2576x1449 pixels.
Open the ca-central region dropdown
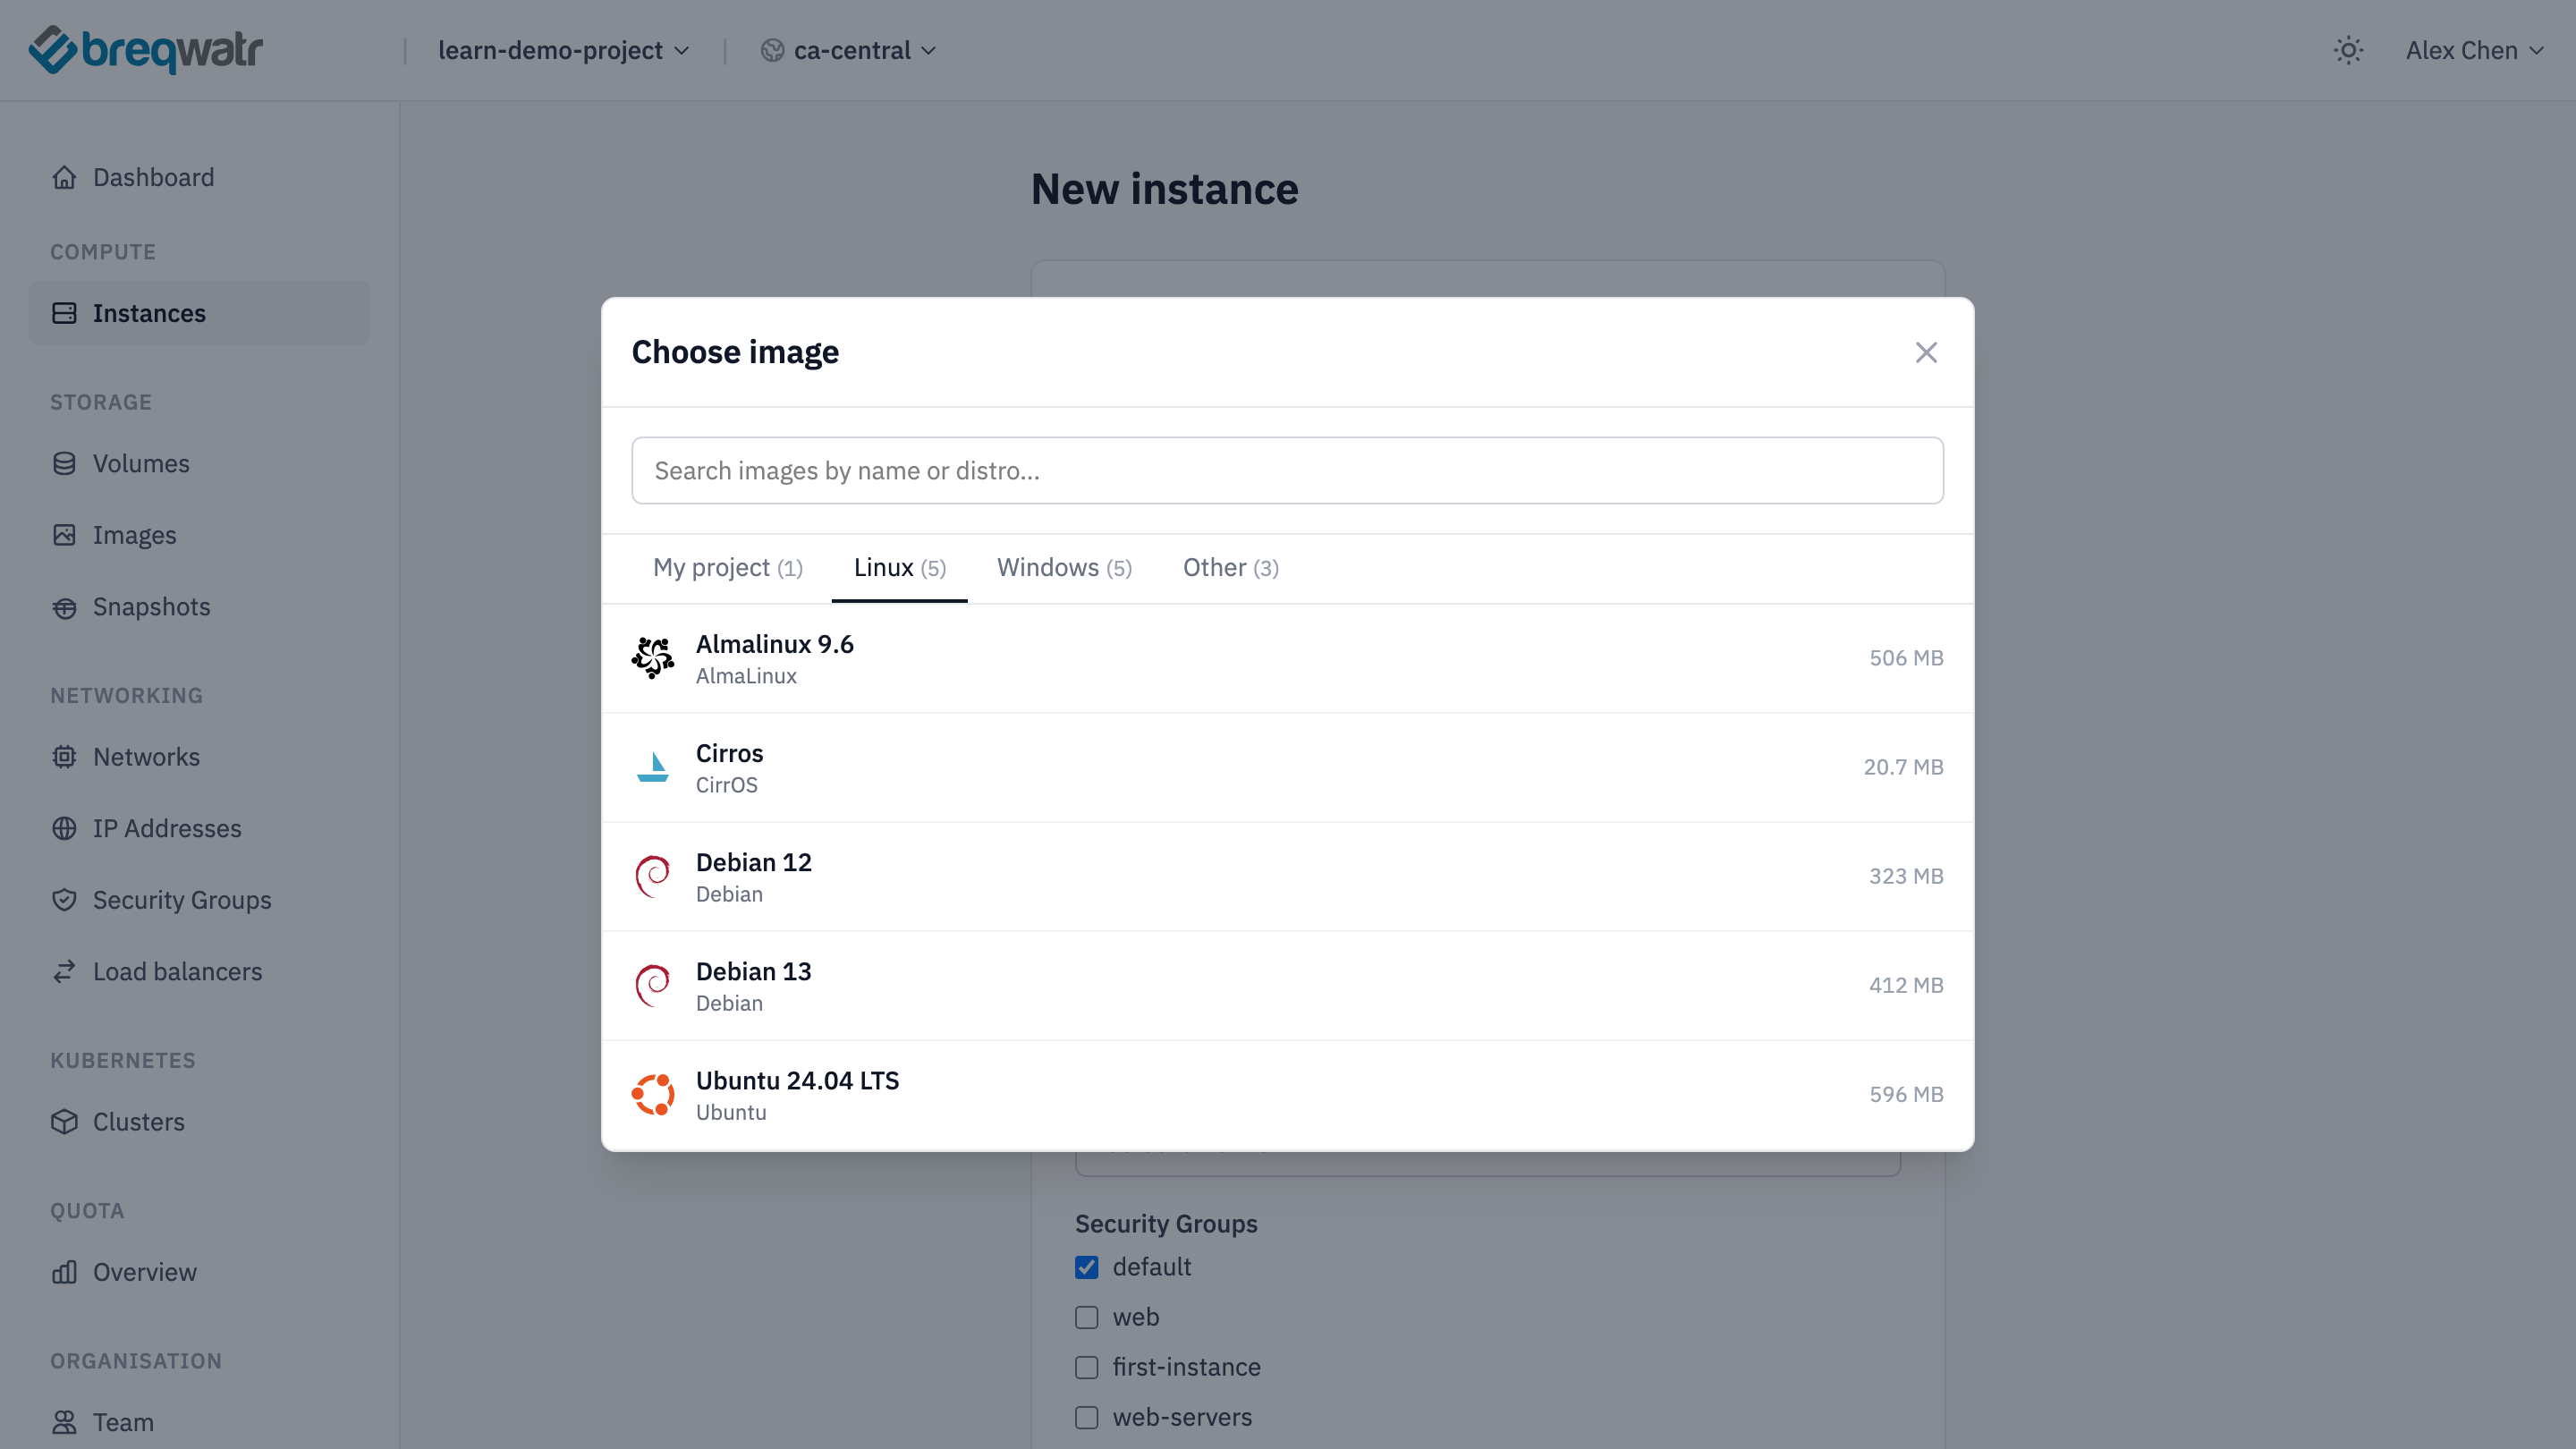pos(849,50)
